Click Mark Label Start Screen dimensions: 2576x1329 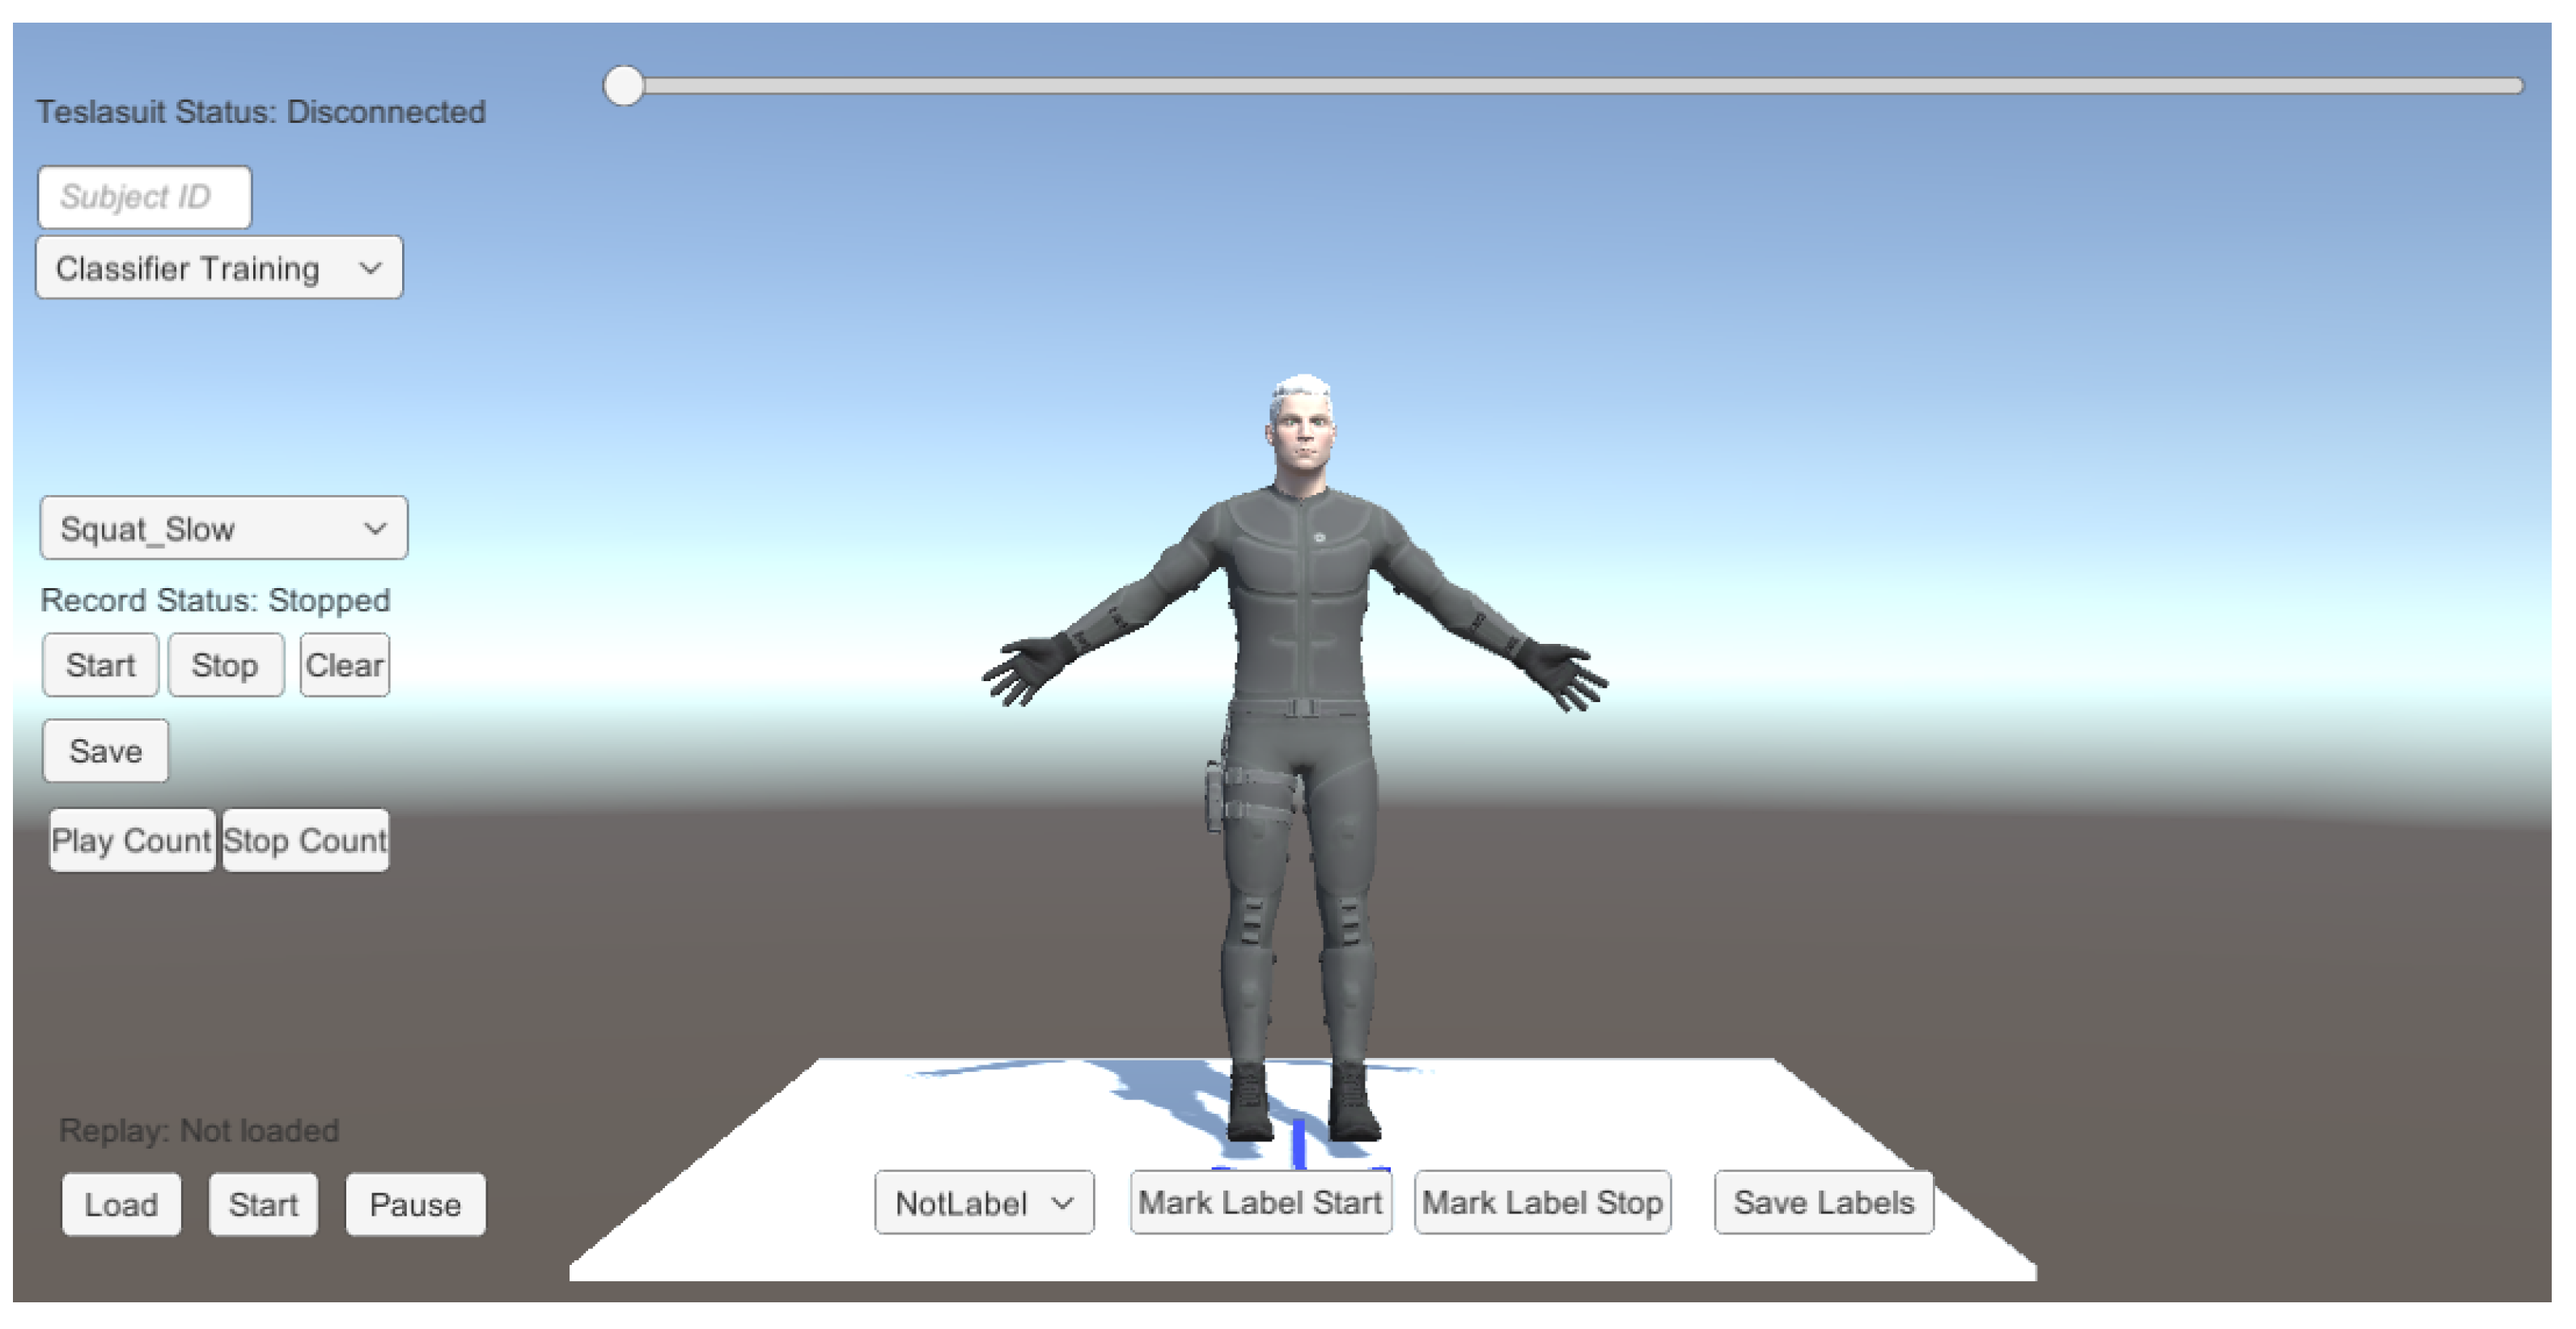1260,1203
